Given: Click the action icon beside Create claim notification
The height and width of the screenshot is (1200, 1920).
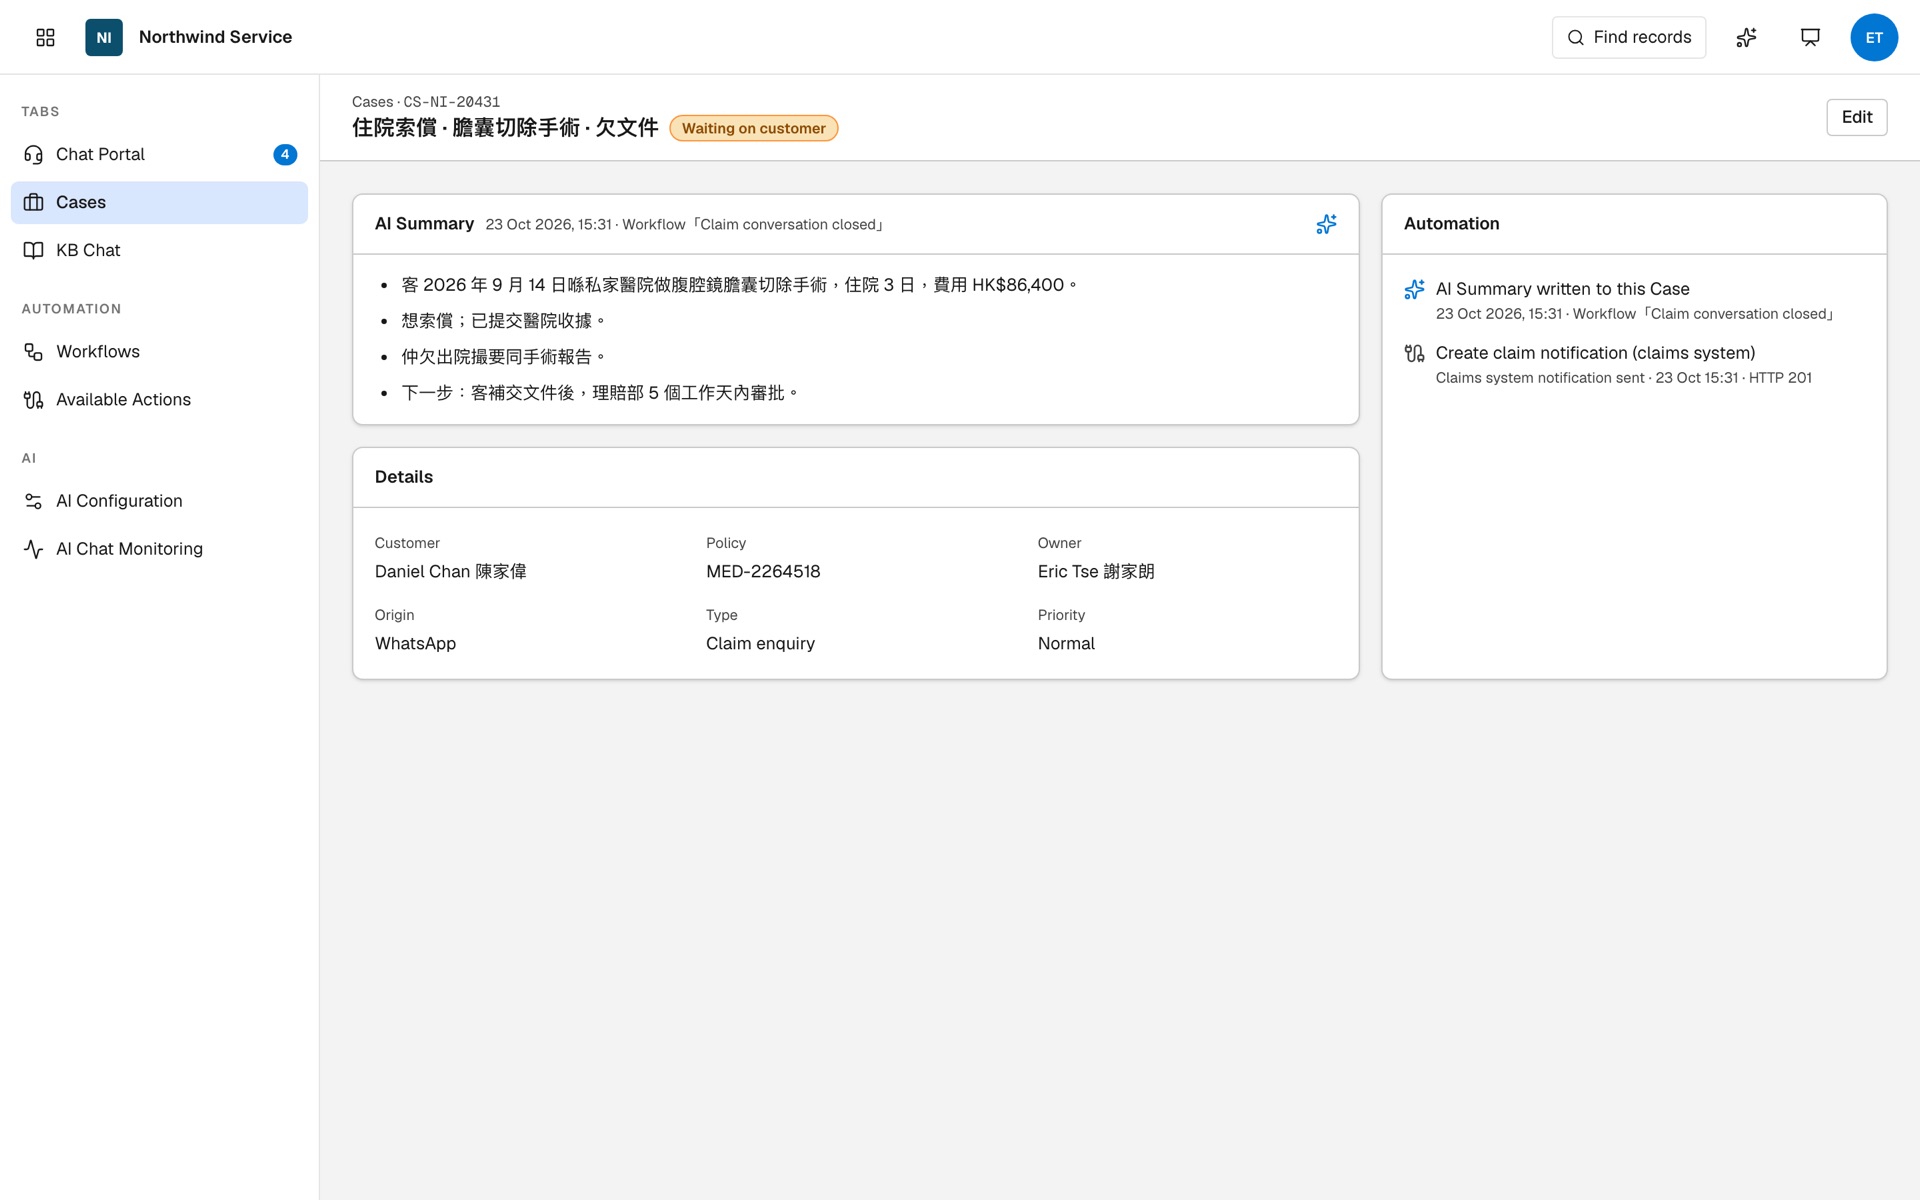Looking at the screenshot, I should [1414, 353].
